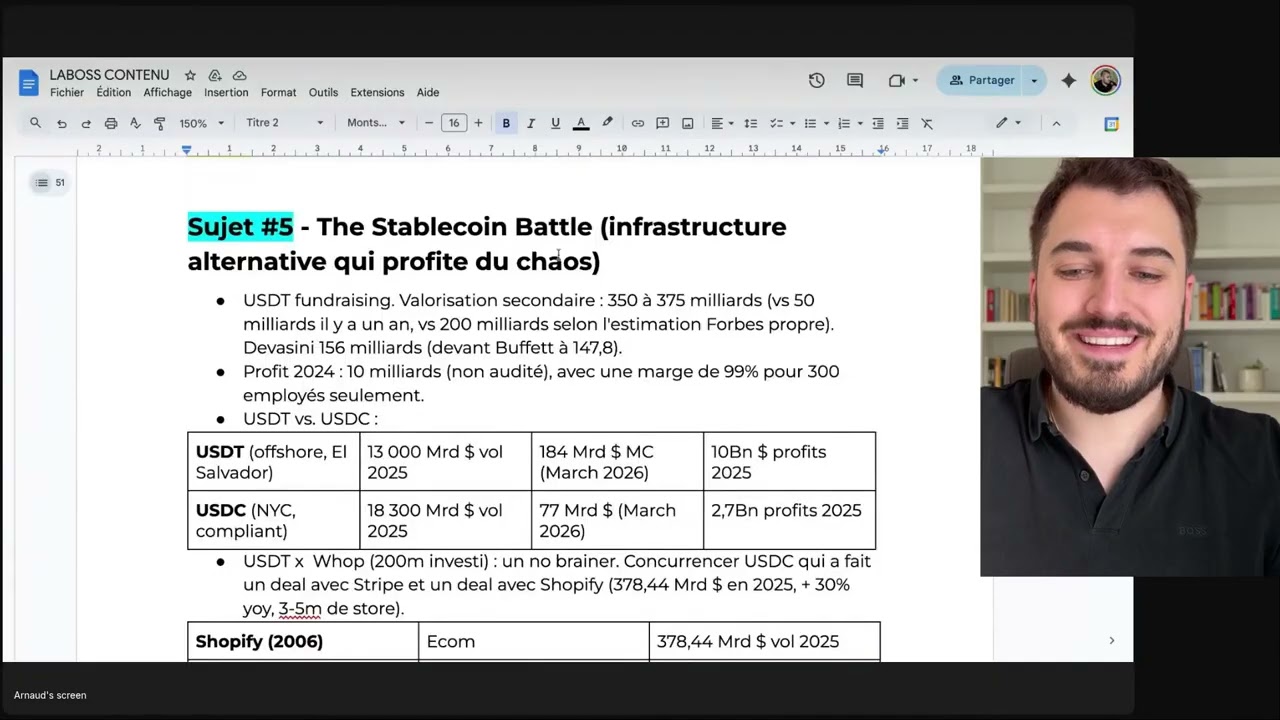This screenshot has height=720, width=1280.
Task: Open the Aide menu
Action: [x=428, y=92]
